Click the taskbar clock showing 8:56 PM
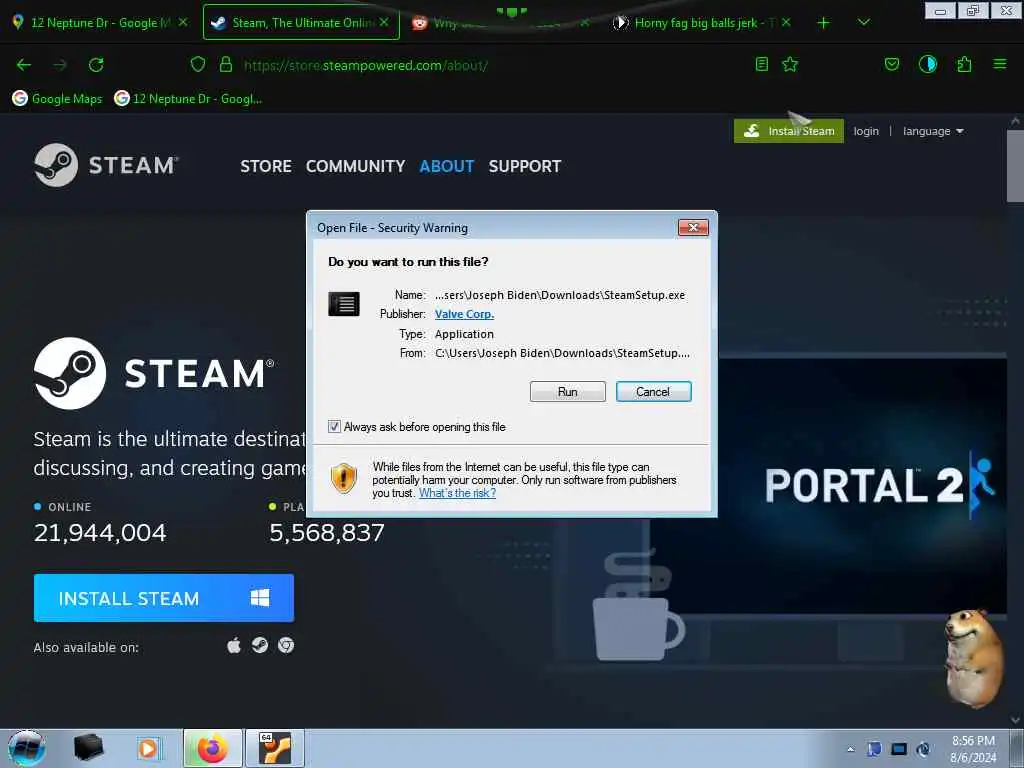The width and height of the screenshot is (1024, 768). click(973, 749)
